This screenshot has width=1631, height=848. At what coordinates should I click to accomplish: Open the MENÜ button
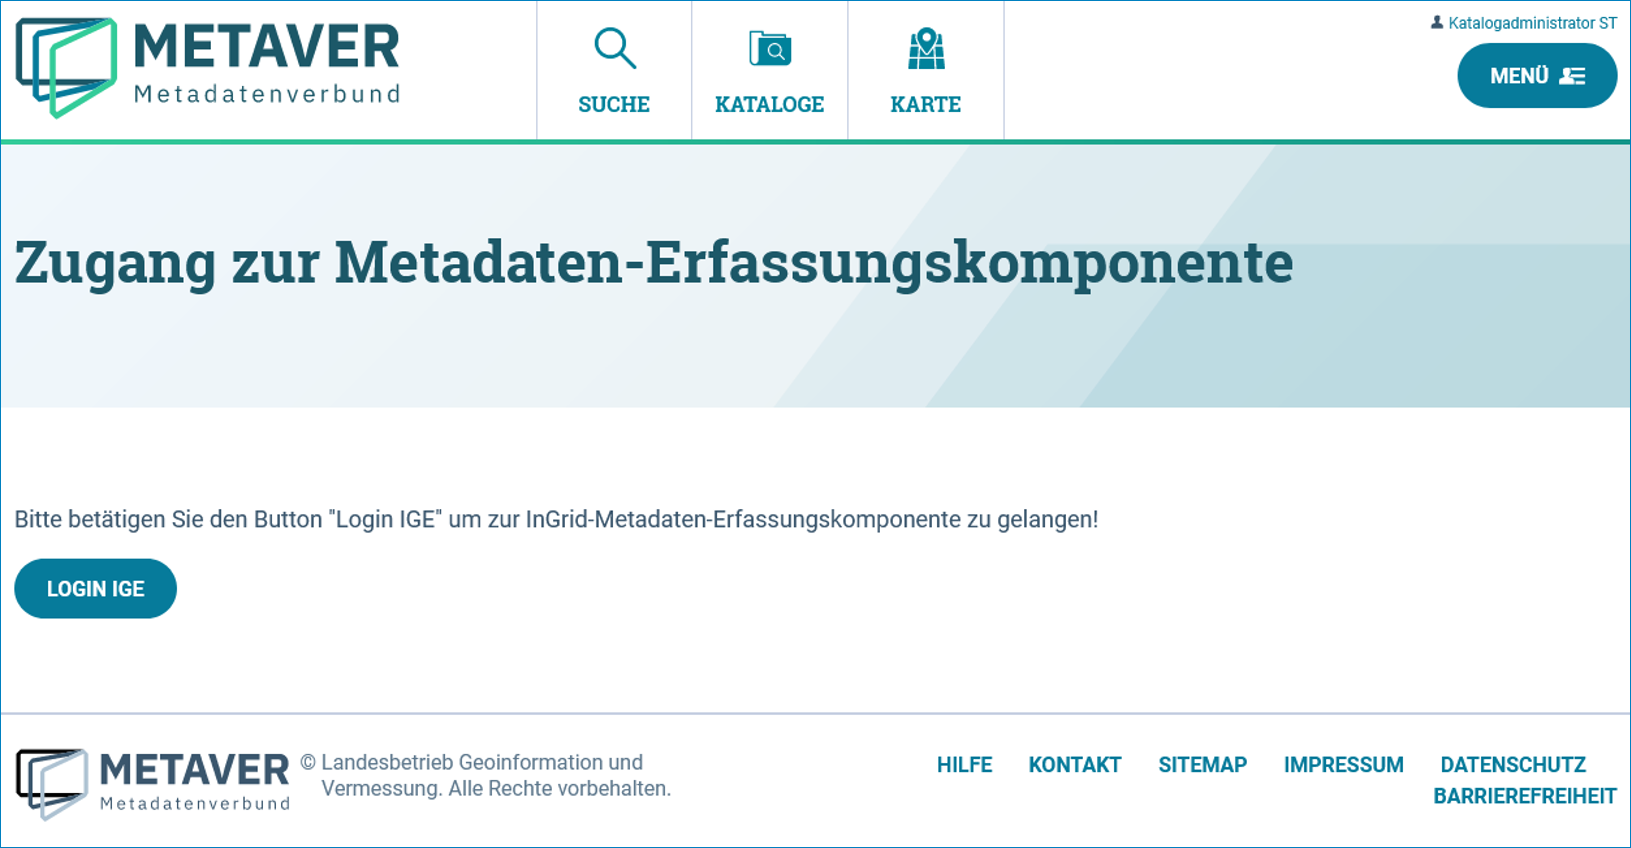[x=1537, y=76]
